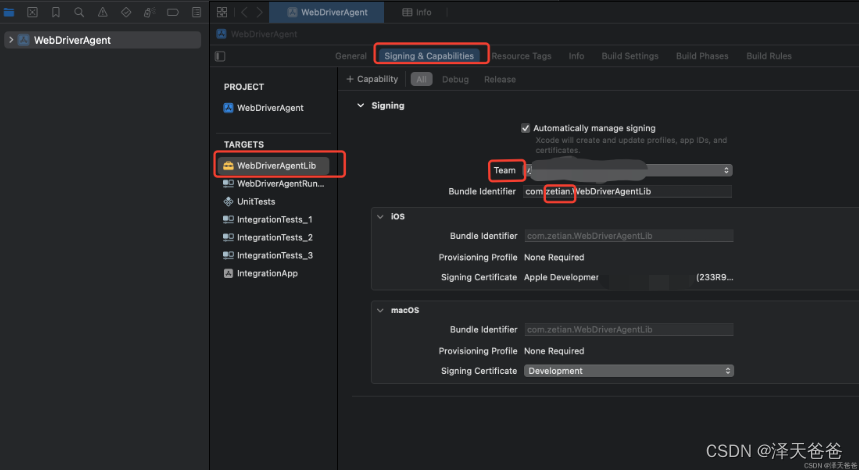Open Info tab beside Resource Tags
This screenshot has width=859, height=470.
coord(576,56)
